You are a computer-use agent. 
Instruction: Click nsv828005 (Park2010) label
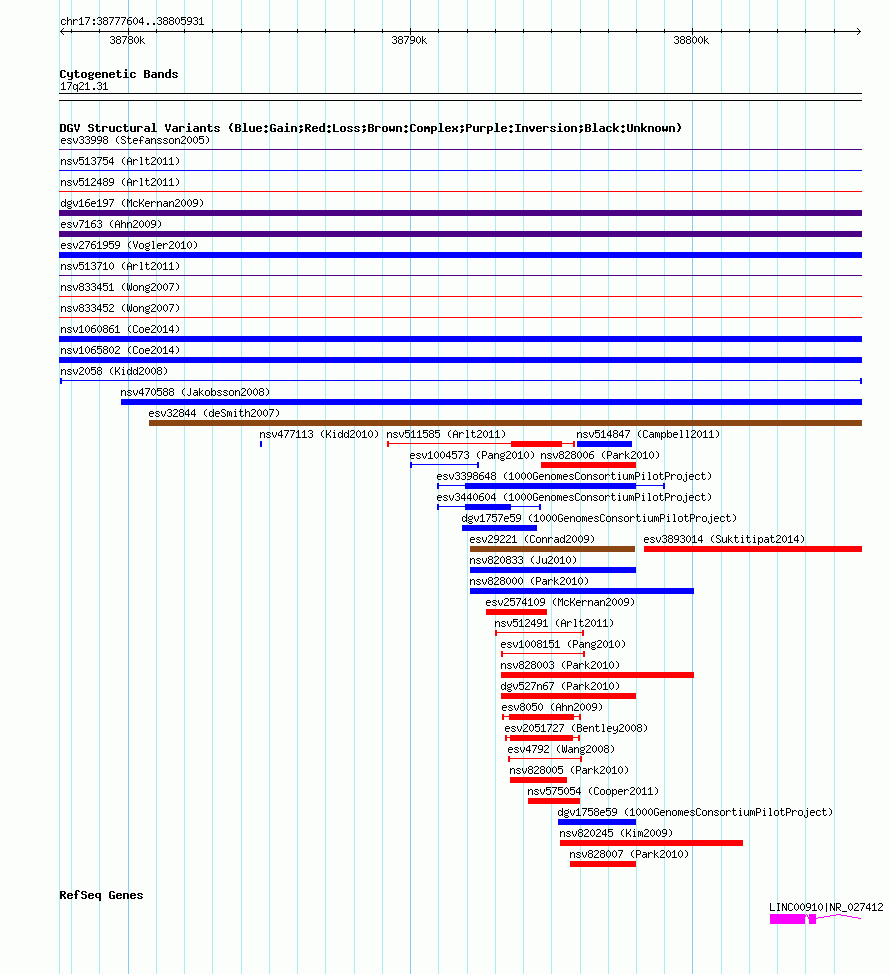pyautogui.click(x=569, y=771)
